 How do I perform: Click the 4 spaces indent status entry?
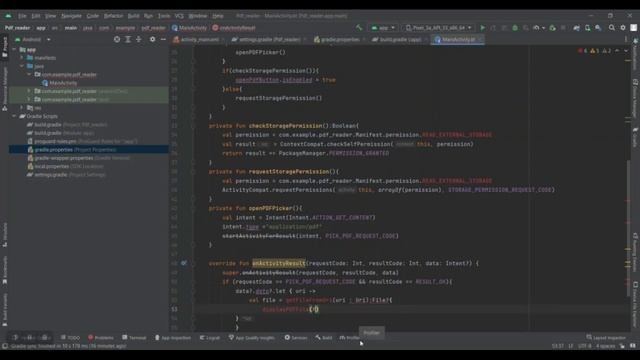[605, 346]
